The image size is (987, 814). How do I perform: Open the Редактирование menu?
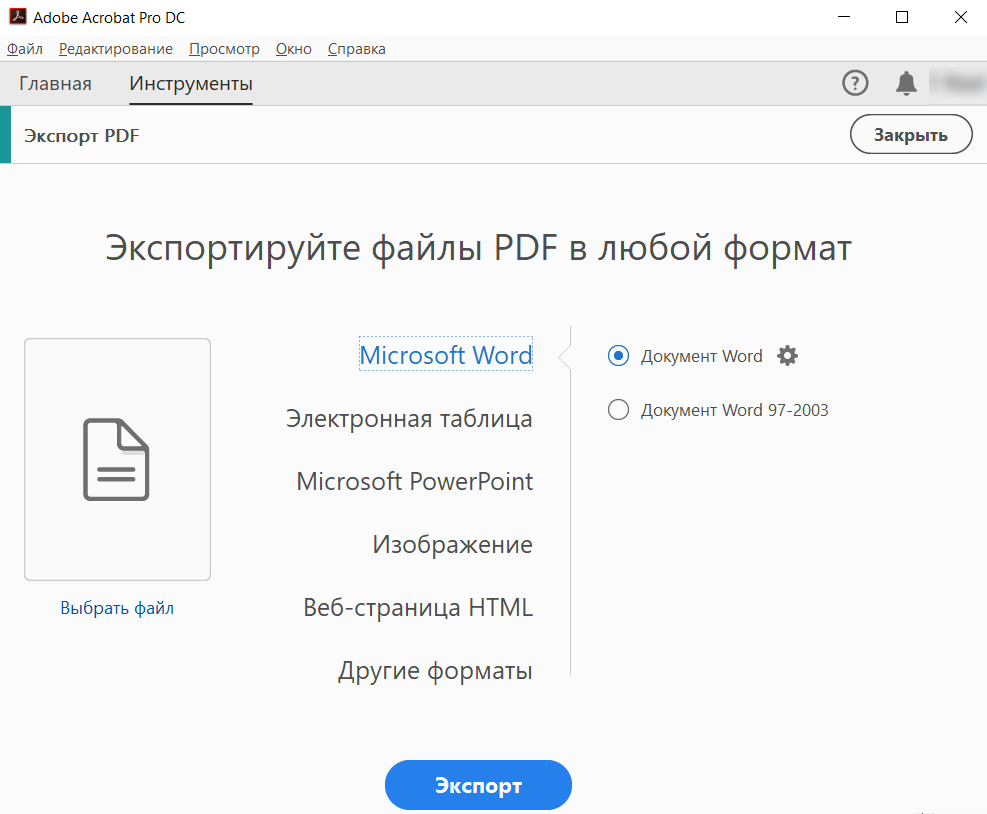115,49
